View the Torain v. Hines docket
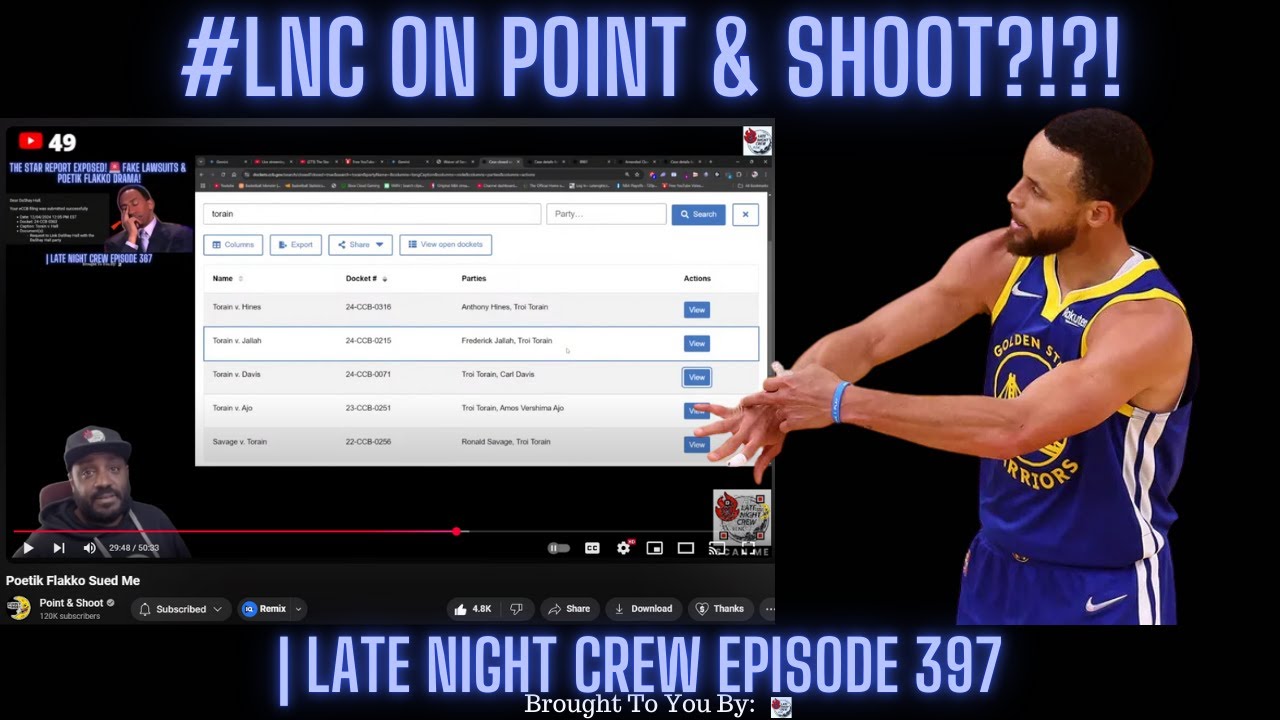Viewport: 1280px width, 720px height. (x=697, y=310)
